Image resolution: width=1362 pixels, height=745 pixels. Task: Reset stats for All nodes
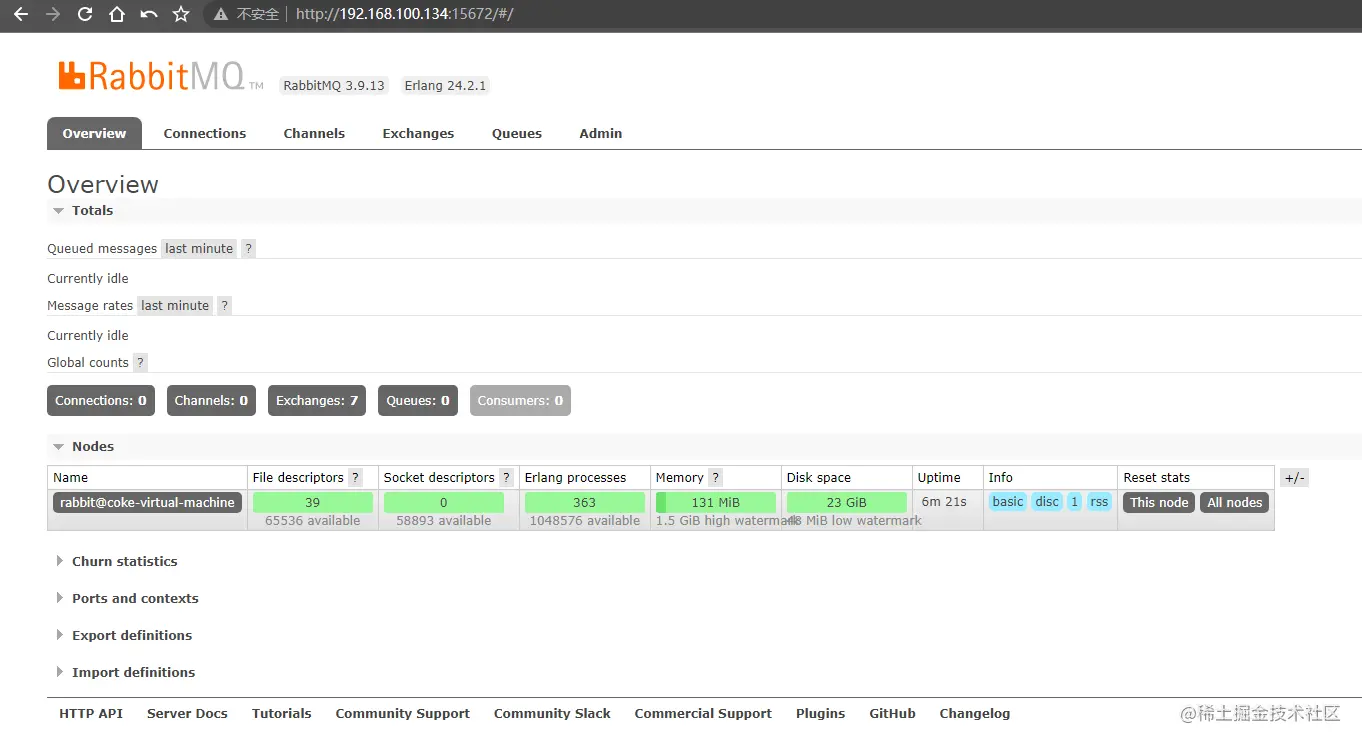tap(1235, 503)
